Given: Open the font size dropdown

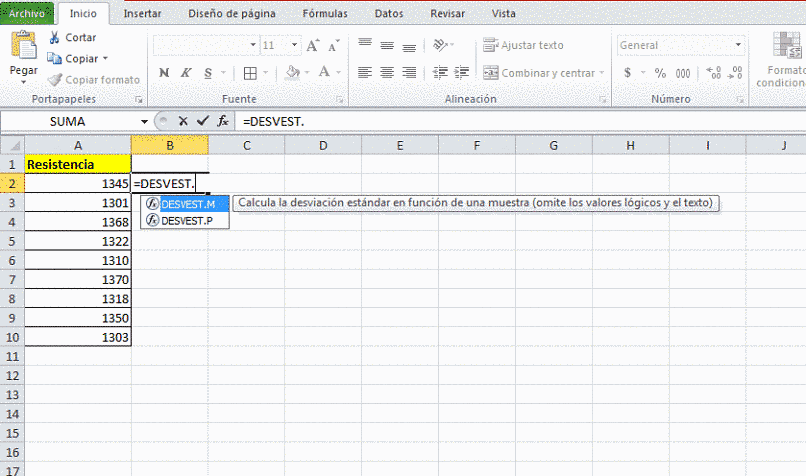Looking at the screenshot, I should (294, 45).
